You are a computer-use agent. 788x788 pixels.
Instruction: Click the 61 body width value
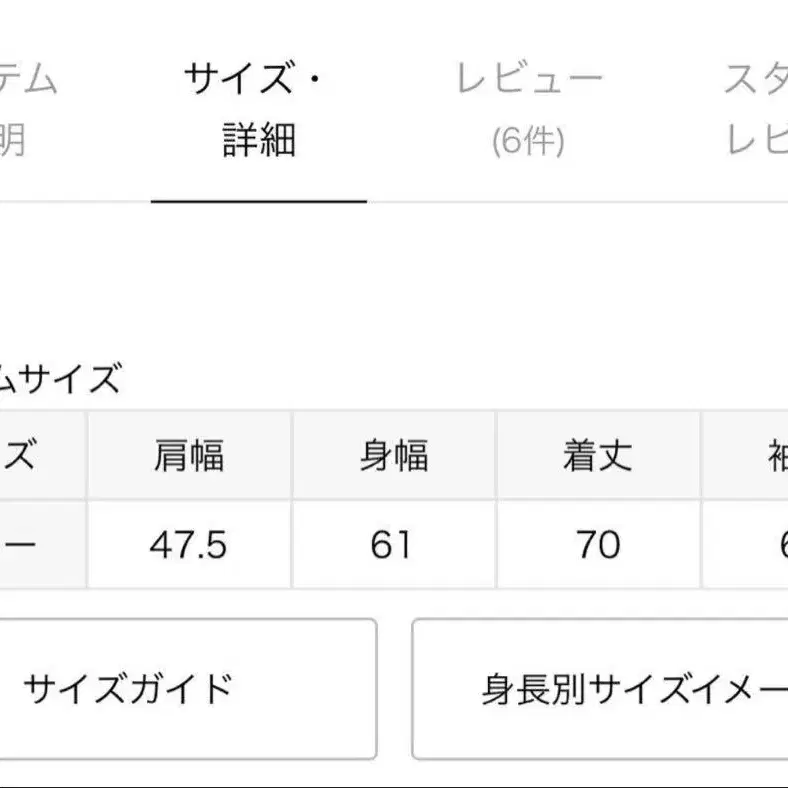coord(394,545)
